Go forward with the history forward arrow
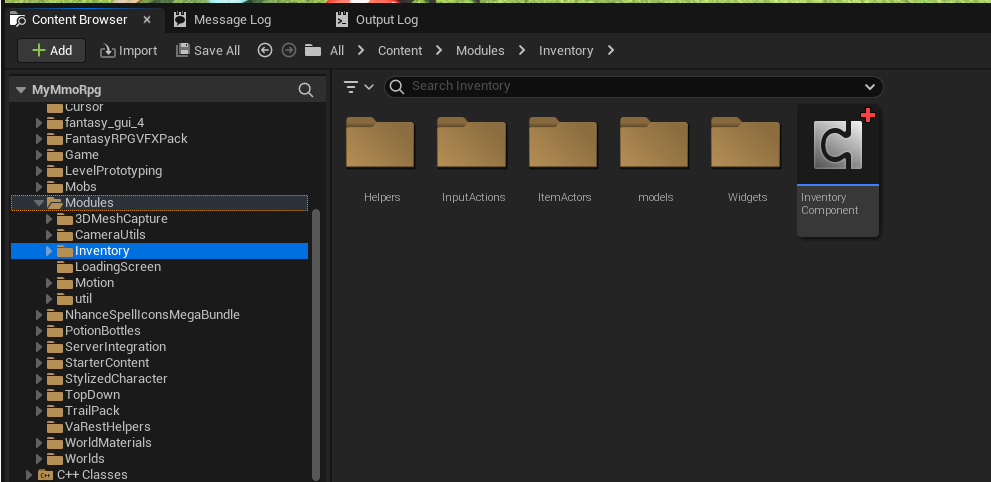 coord(289,50)
